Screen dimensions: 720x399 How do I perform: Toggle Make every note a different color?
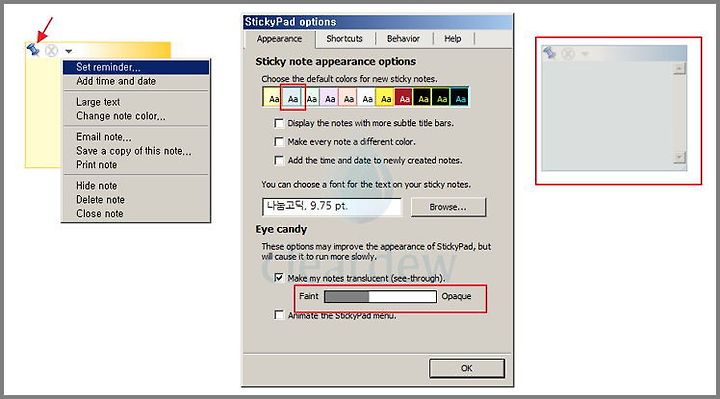point(279,141)
